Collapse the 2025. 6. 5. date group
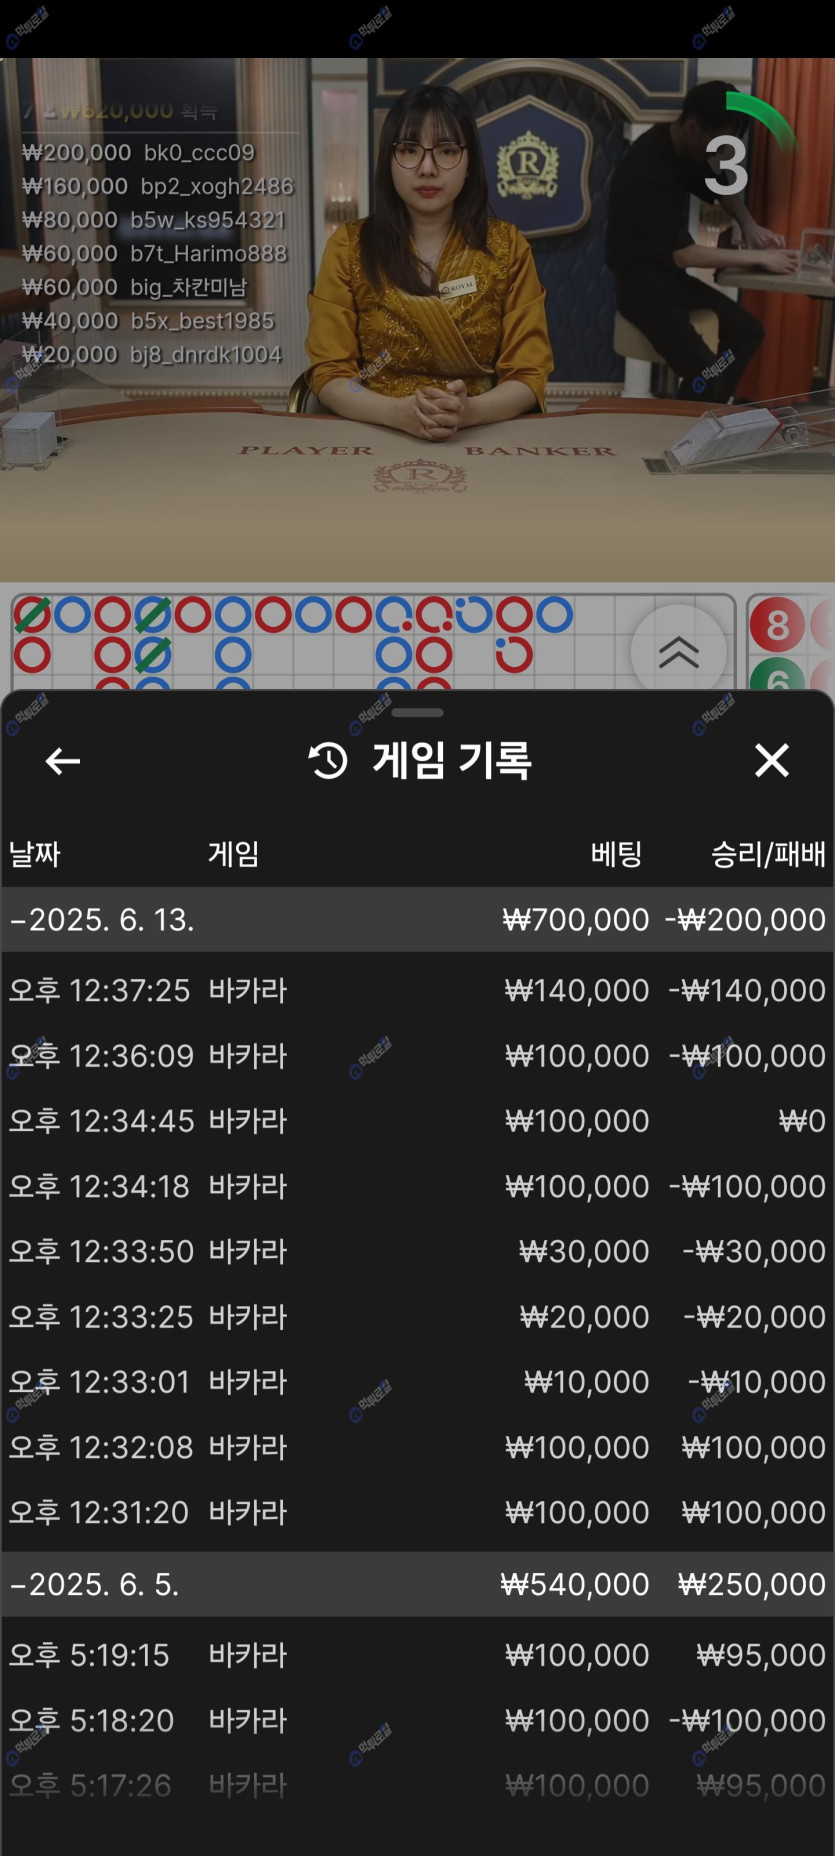This screenshot has height=1856, width=835. click(x=418, y=1584)
